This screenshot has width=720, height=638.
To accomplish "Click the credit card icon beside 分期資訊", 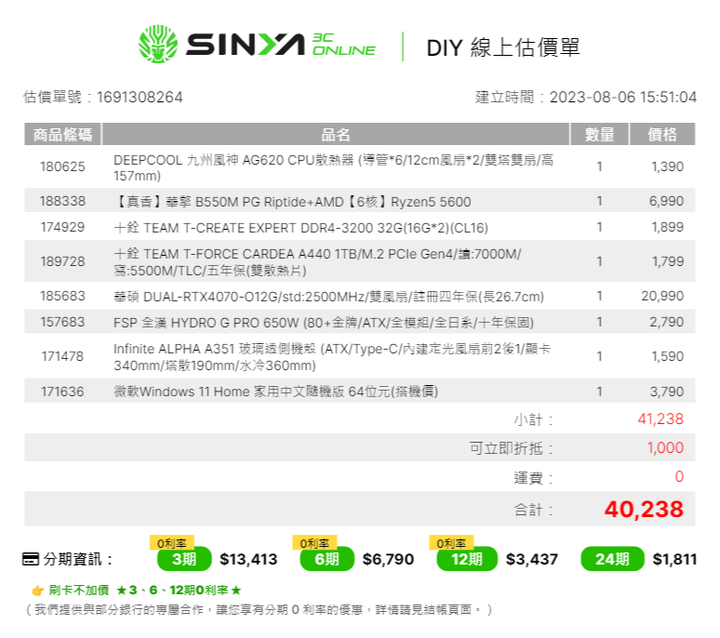I will tap(31, 559).
